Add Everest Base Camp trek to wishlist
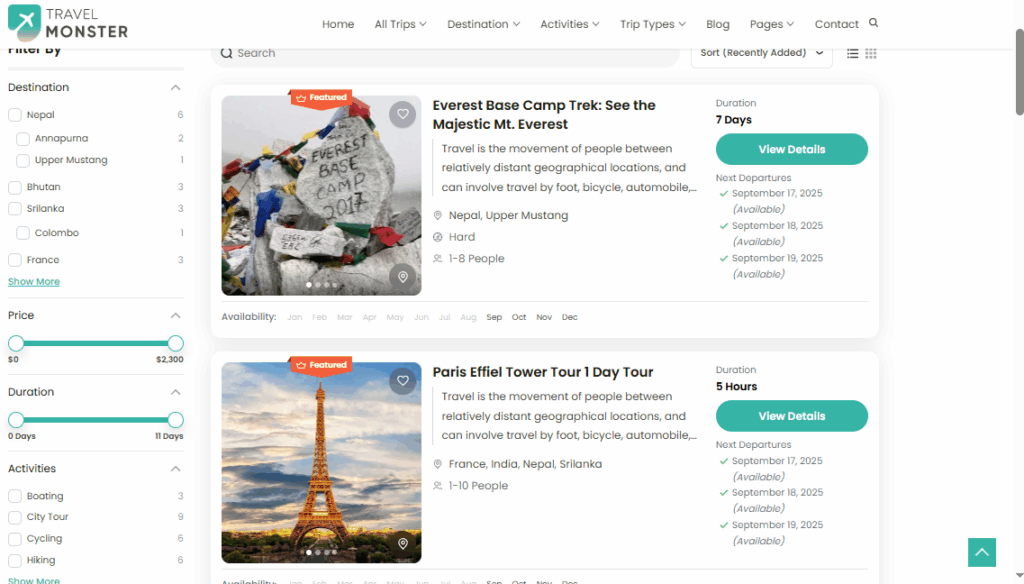 pos(402,114)
